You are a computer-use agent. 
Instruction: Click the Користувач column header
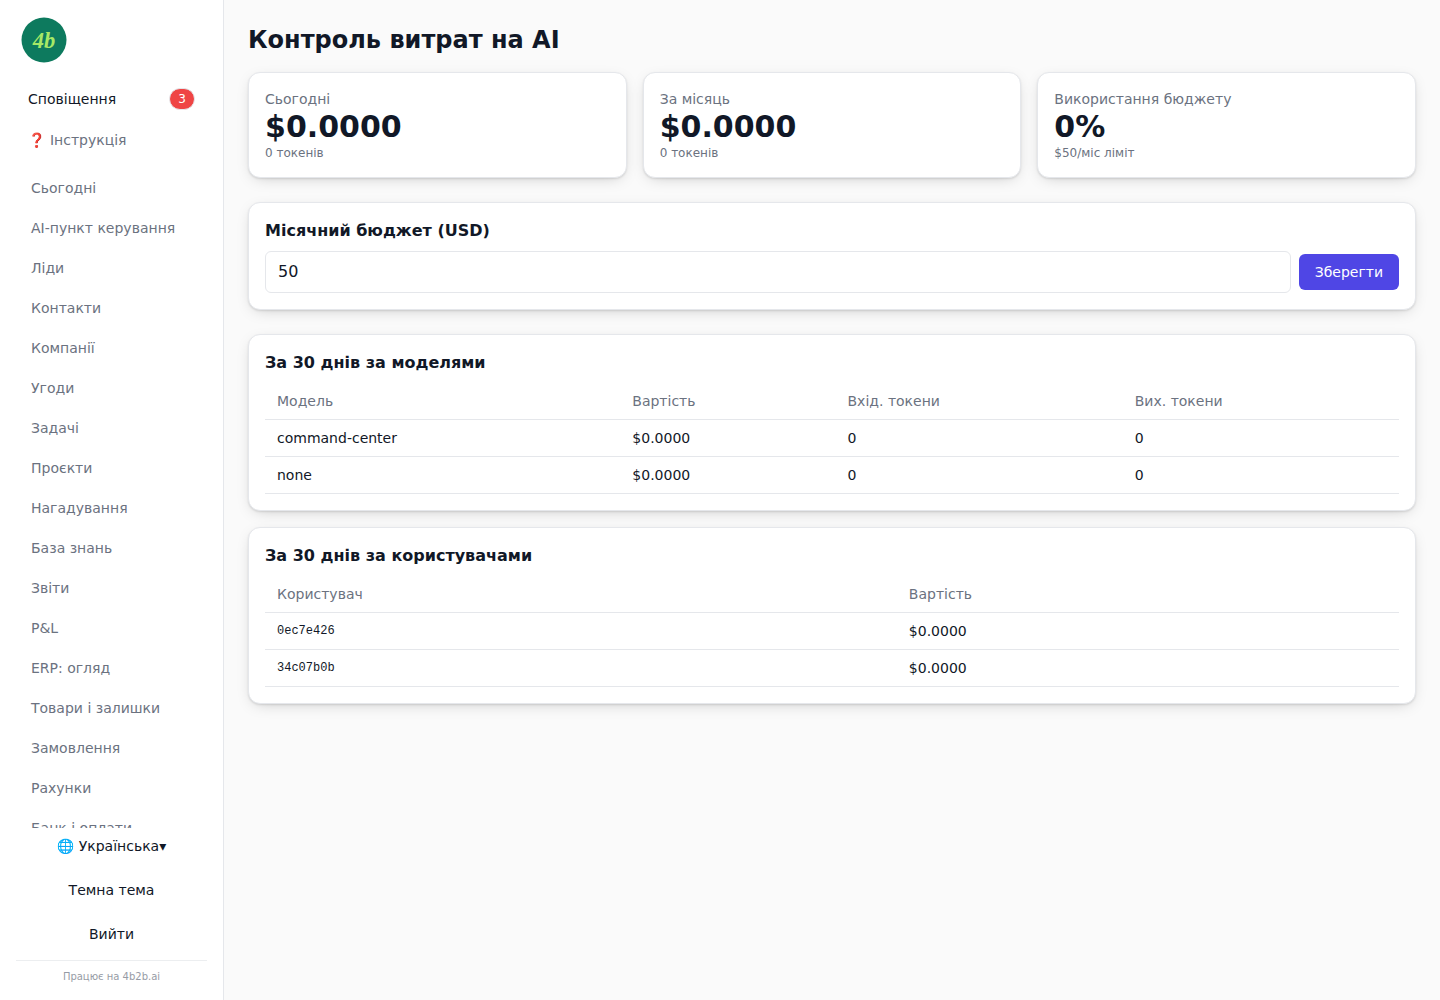tap(320, 594)
